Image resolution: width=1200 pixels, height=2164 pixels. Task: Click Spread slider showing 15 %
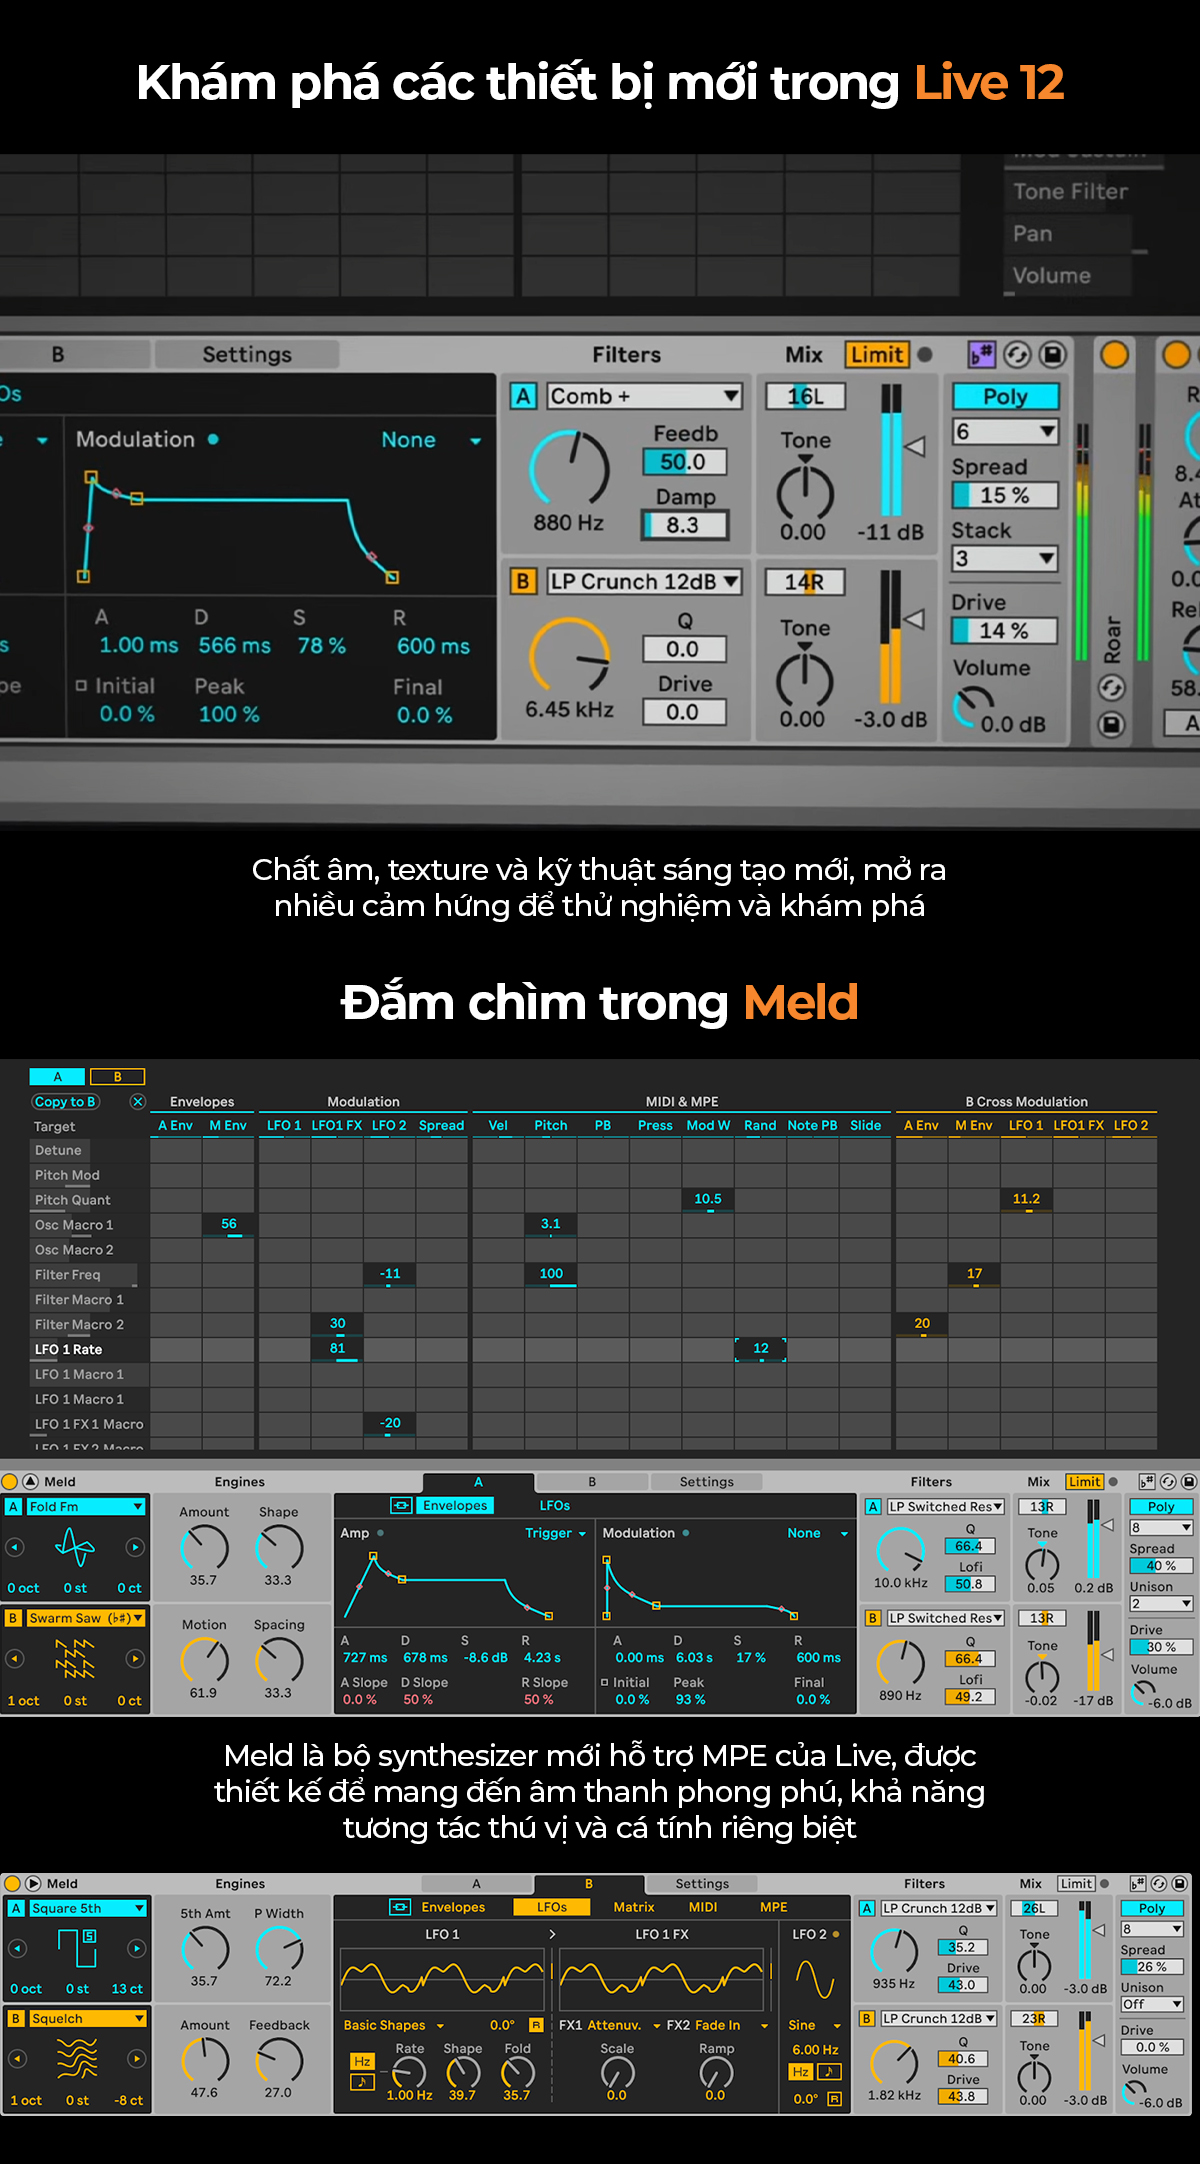(x=1005, y=495)
